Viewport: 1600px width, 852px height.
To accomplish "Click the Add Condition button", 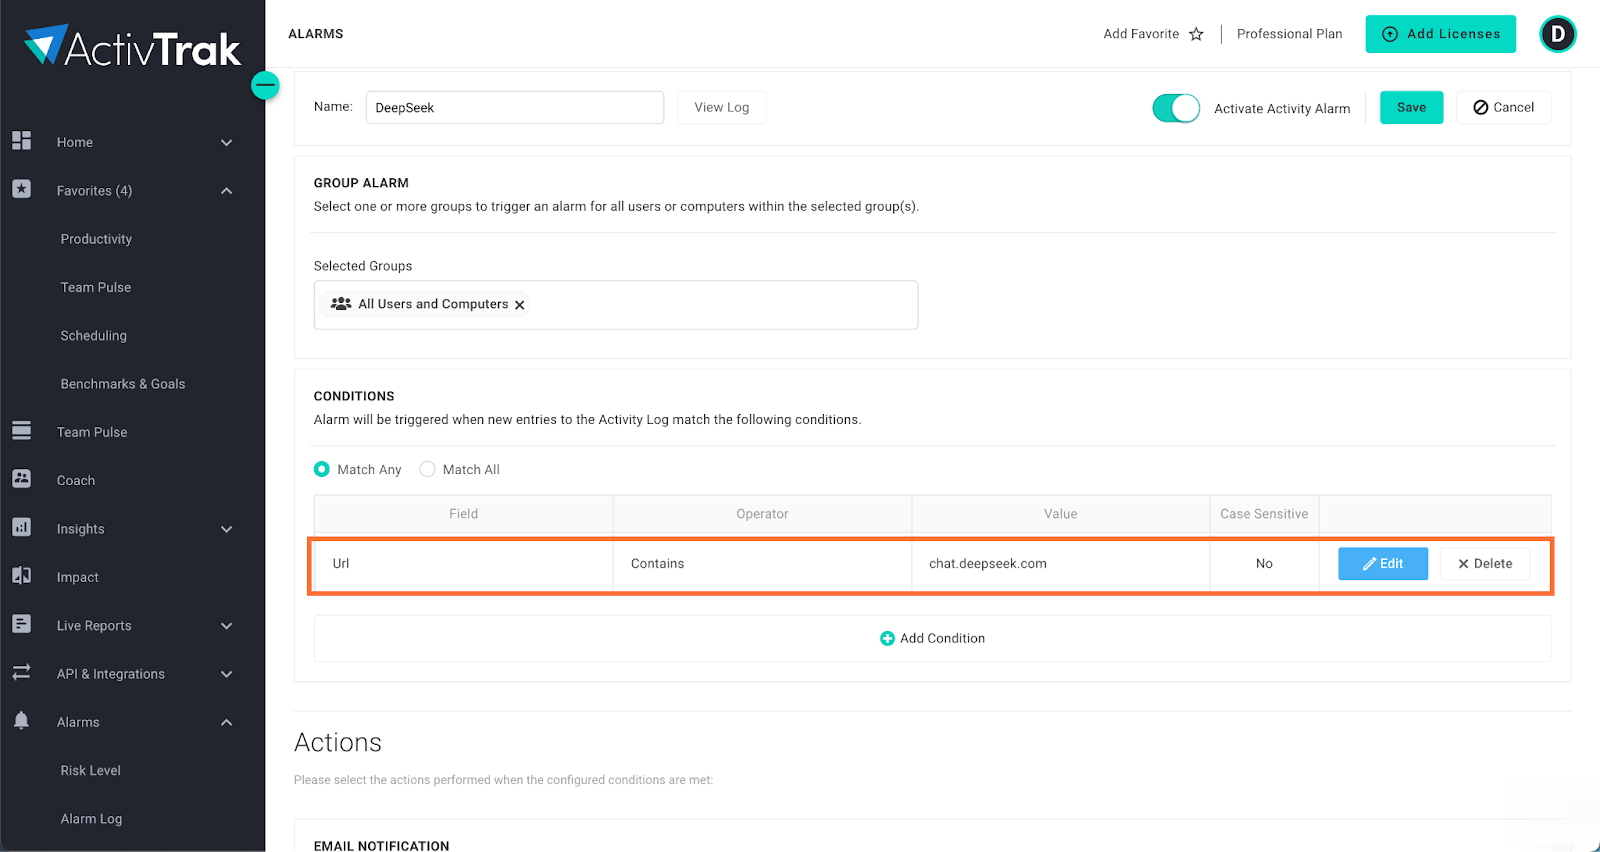I will click(x=932, y=638).
